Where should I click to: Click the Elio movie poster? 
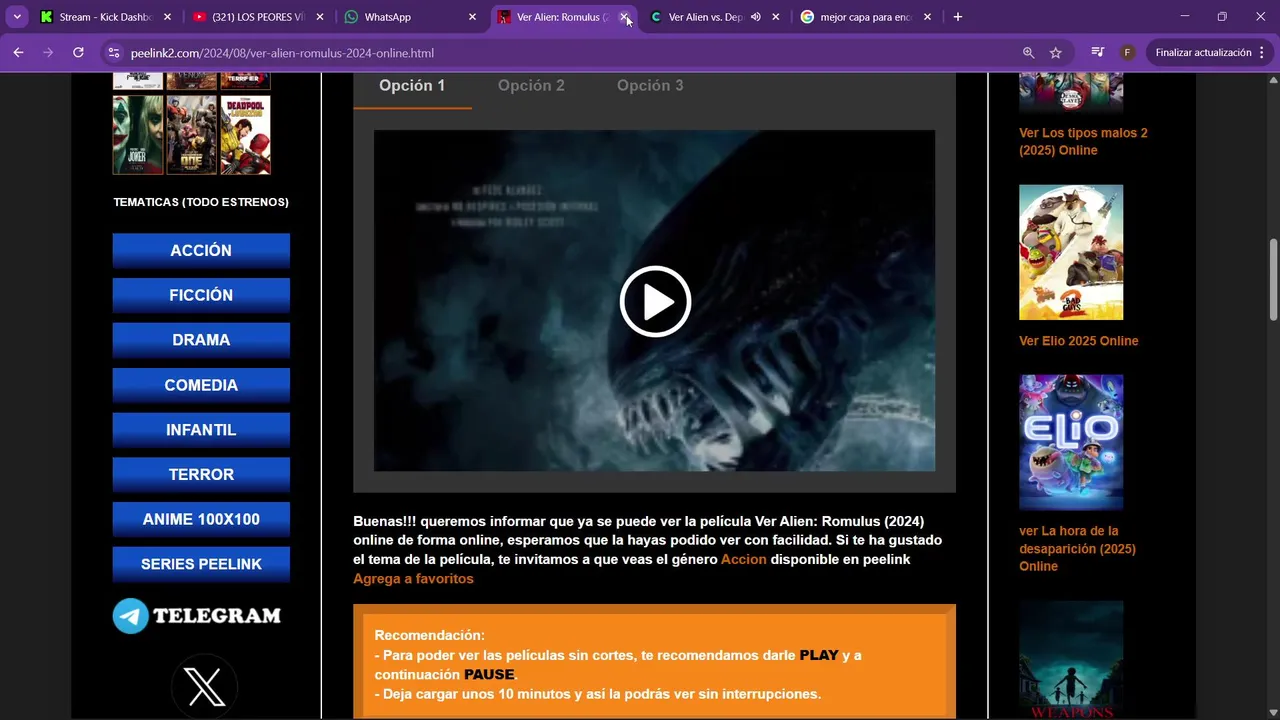(1071, 442)
